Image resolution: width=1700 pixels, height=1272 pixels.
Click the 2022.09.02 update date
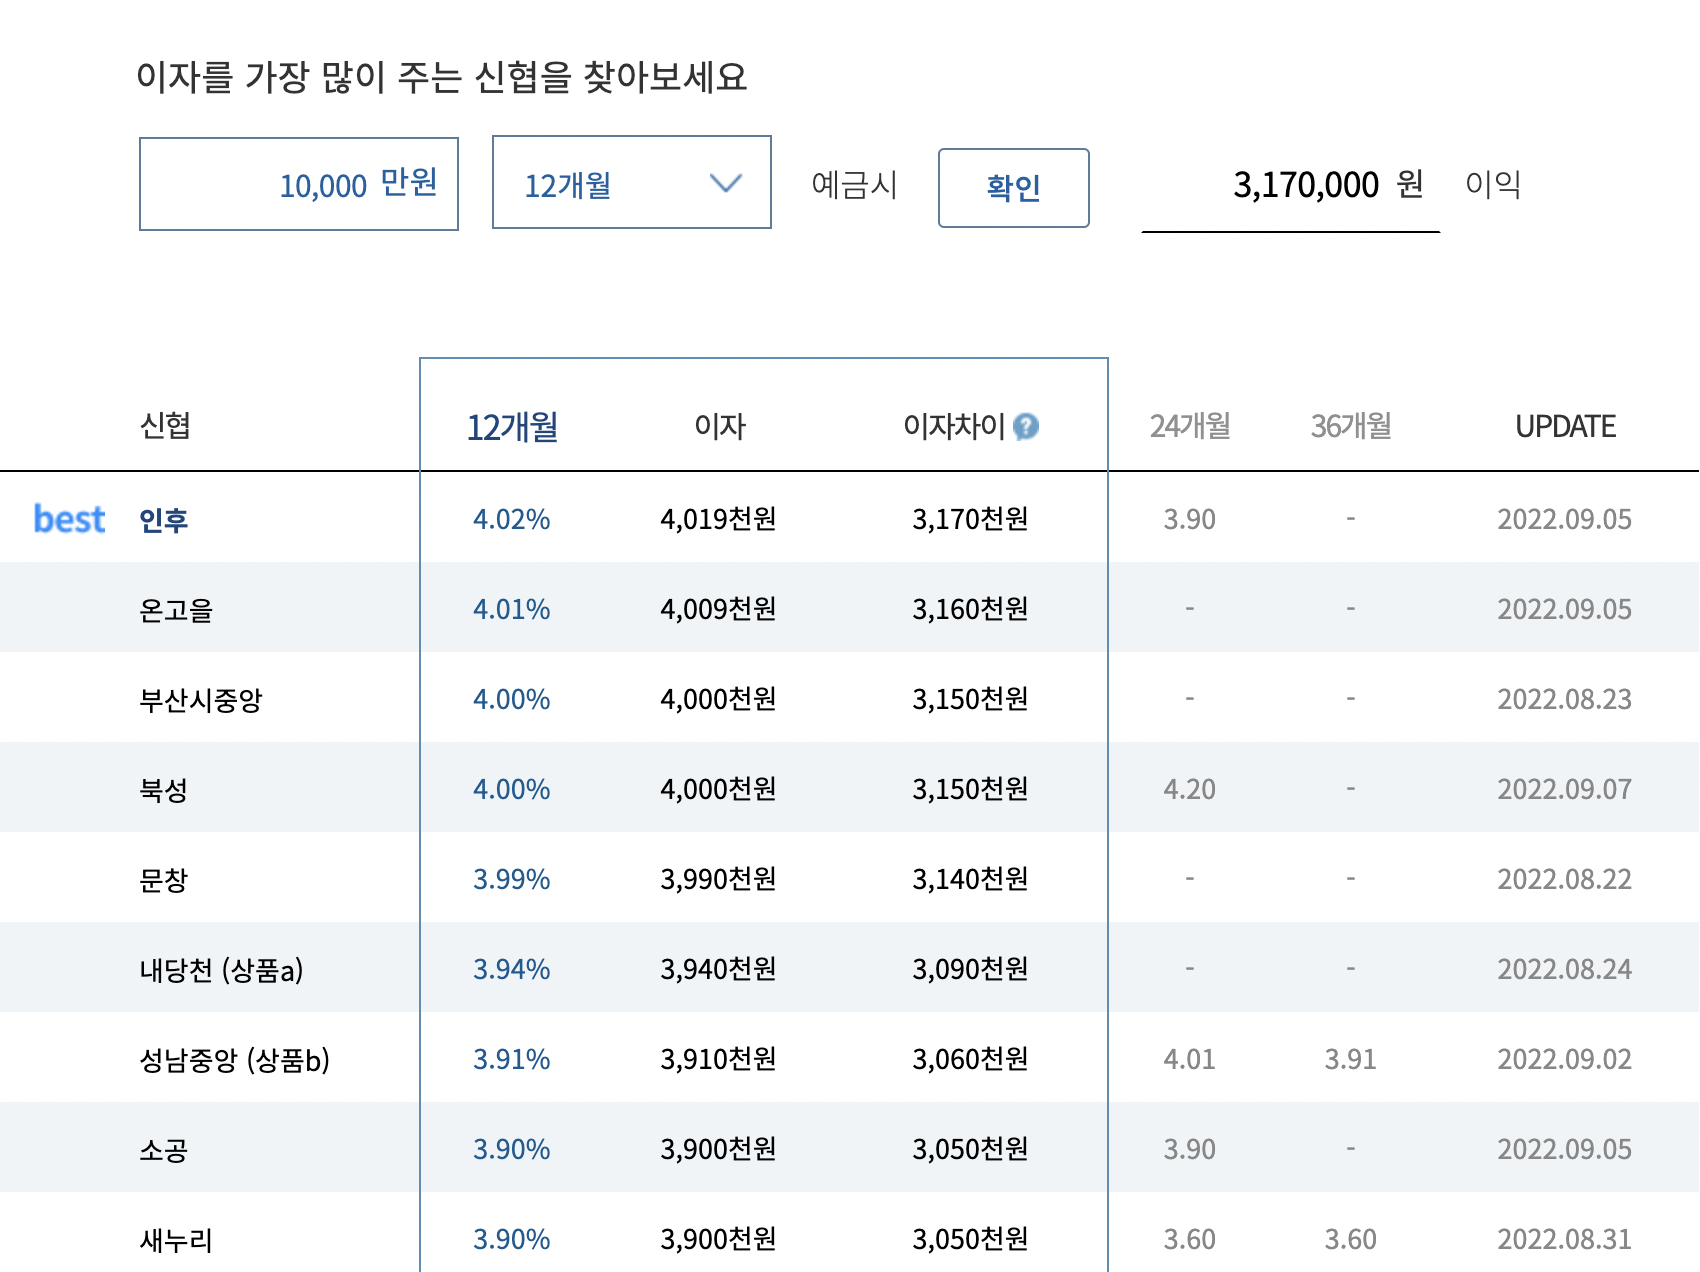[x=1565, y=1059]
